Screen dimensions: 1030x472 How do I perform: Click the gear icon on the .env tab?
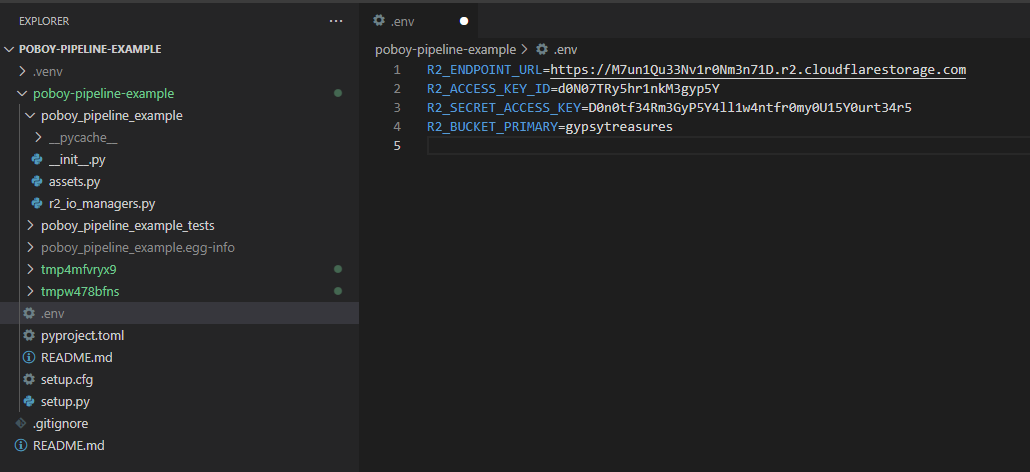point(379,20)
